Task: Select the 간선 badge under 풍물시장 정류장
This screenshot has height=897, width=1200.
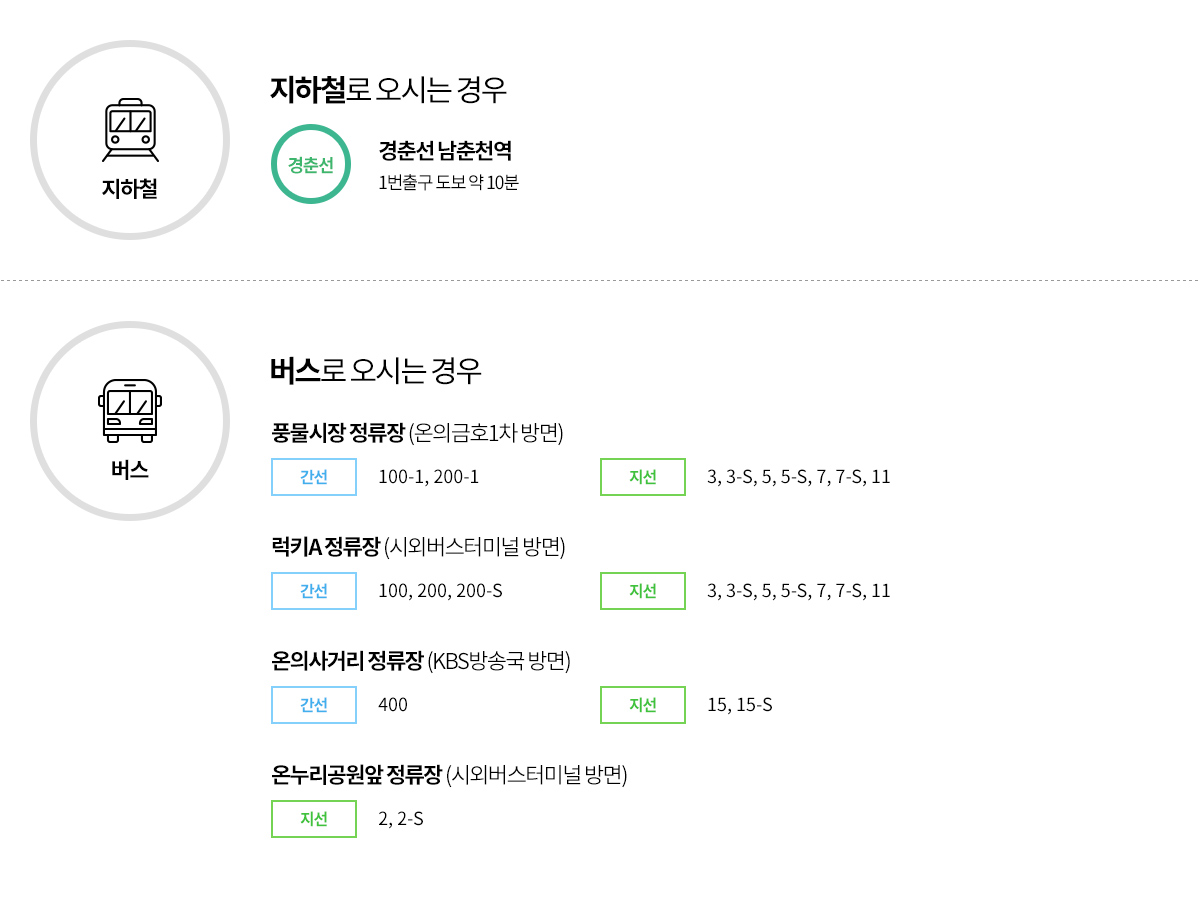Action: [314, 477]
